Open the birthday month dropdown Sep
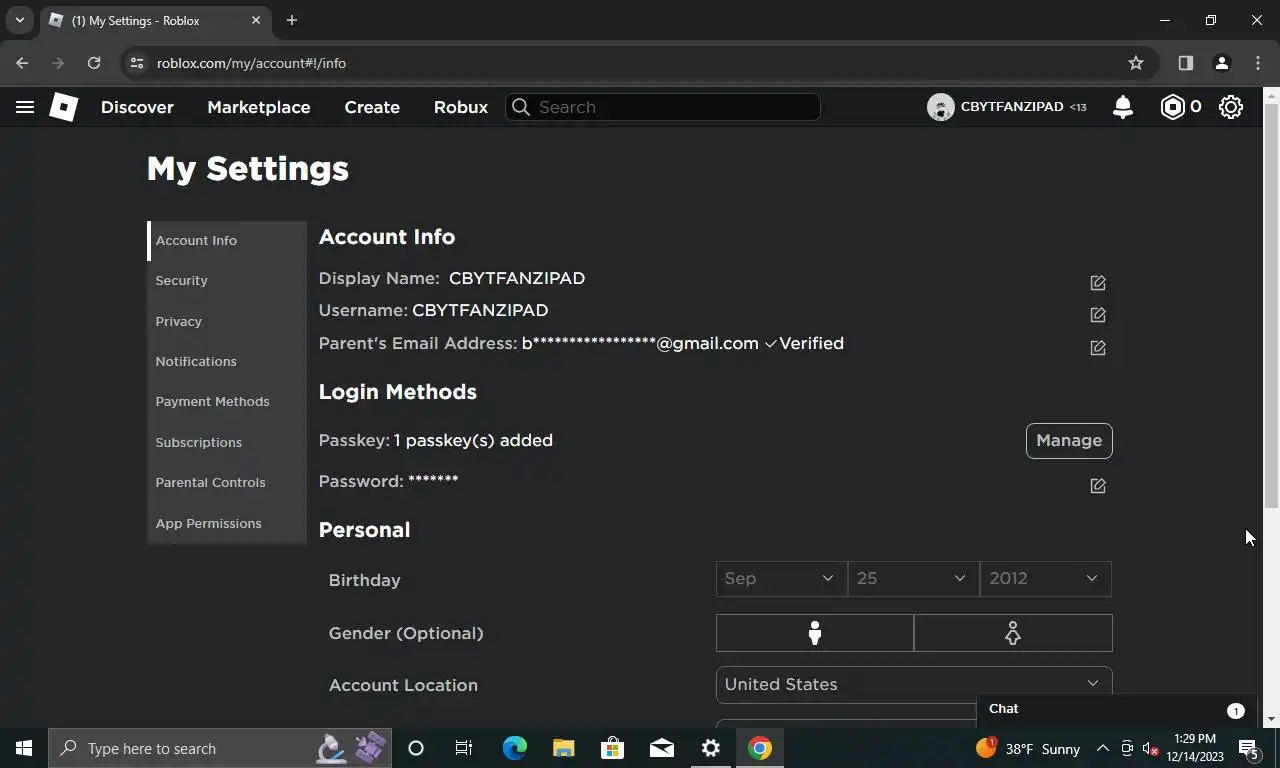Viewport: 1280px width, 768px height. 781,578
